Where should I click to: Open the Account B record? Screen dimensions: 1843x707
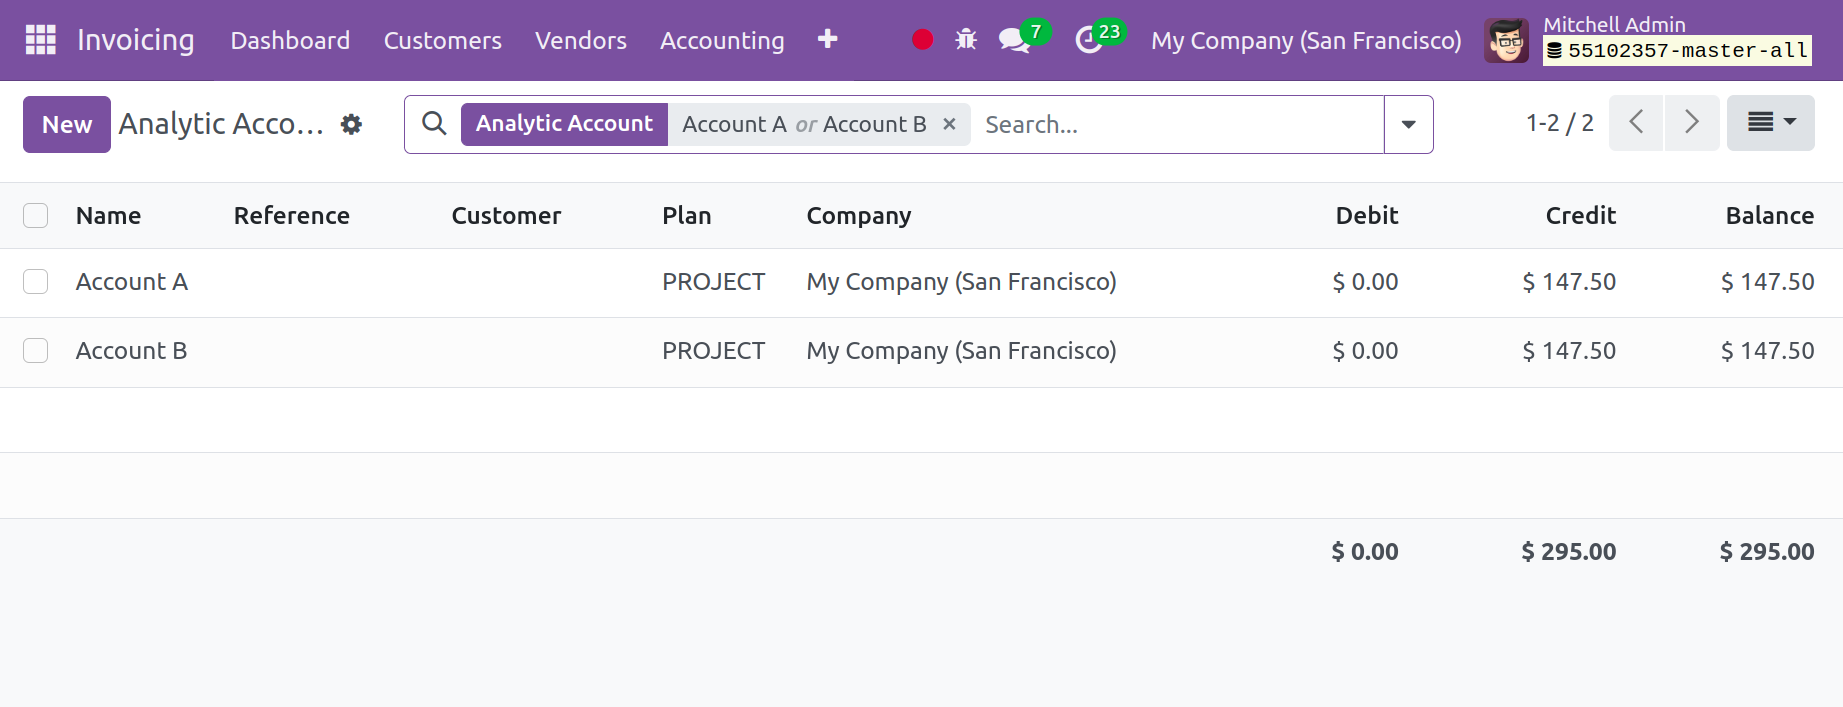point(132,351)
